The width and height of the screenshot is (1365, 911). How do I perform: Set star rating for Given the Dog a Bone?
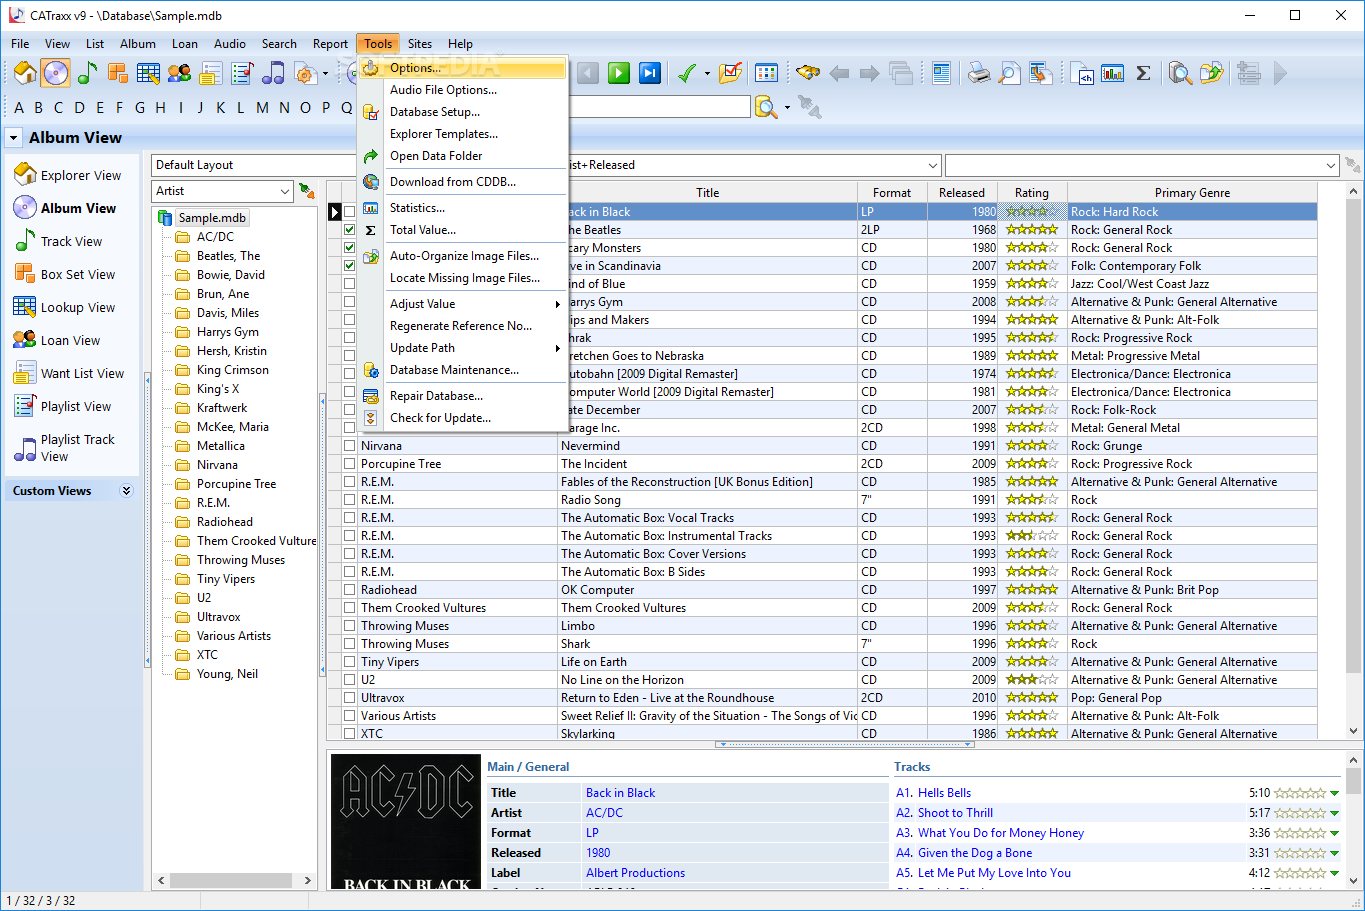click(1300, 853)
